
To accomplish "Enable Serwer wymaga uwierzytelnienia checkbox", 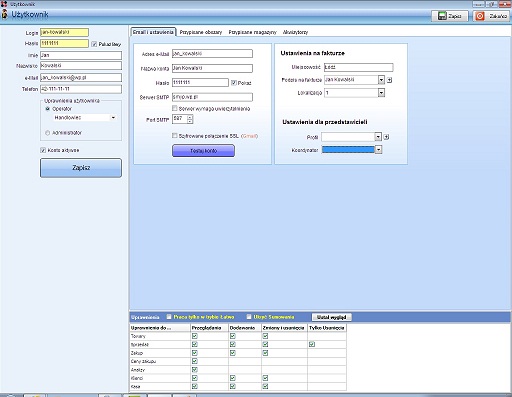I will 175,108.
